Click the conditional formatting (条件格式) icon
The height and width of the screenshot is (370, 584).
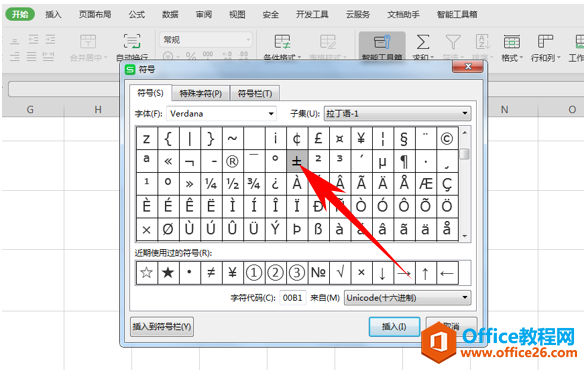pyautogui.click(x=282, y=46)
